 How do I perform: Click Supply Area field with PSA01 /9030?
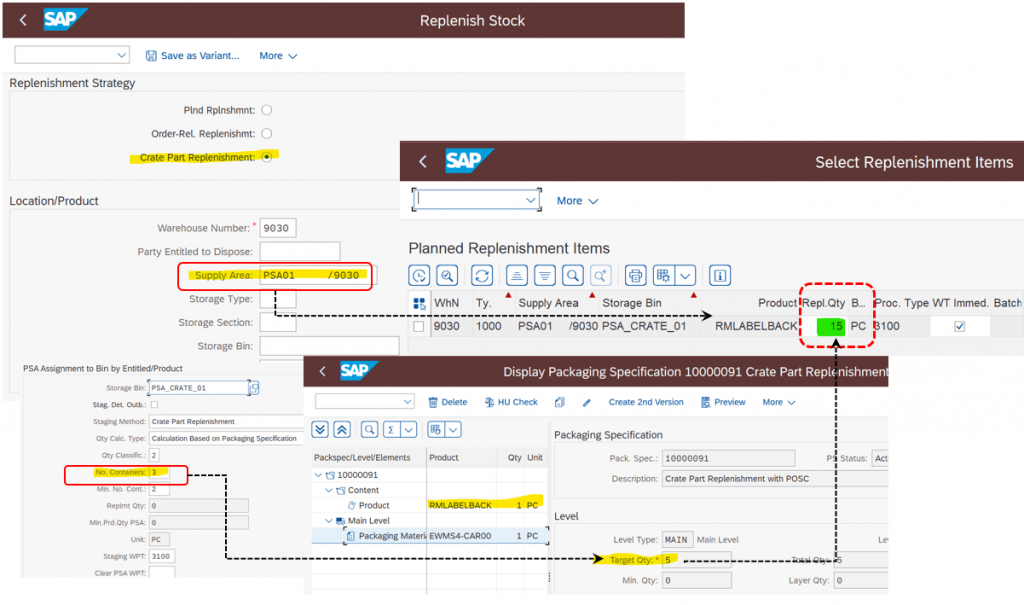(316, 275)
